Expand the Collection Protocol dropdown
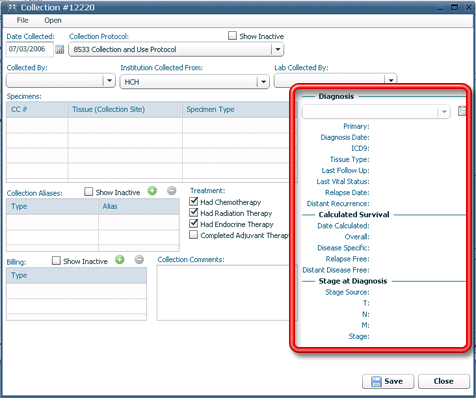Viewport: 476px width, 398px height. pos(277,50)
